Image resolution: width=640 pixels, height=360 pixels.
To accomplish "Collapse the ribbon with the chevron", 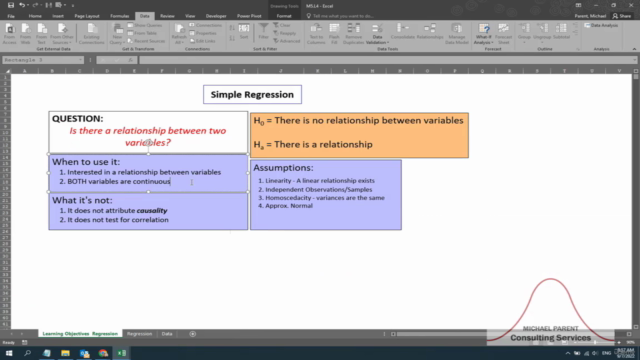I will [634, 49].
